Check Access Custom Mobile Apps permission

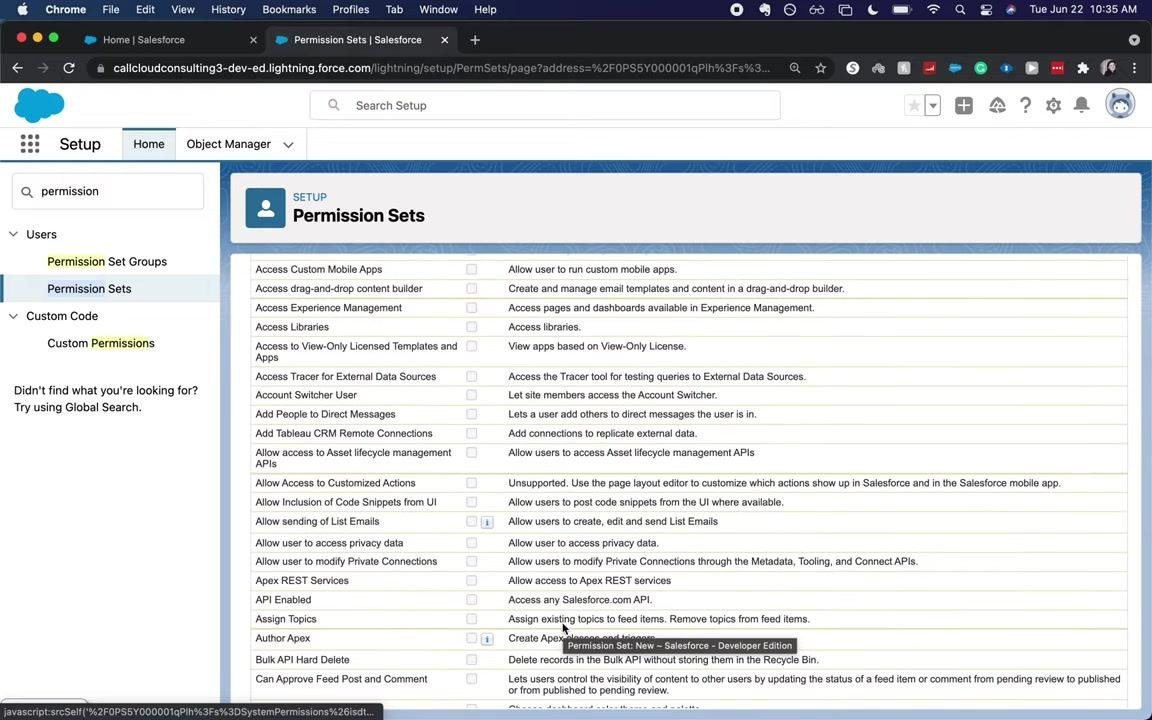[x=472, y=270]
